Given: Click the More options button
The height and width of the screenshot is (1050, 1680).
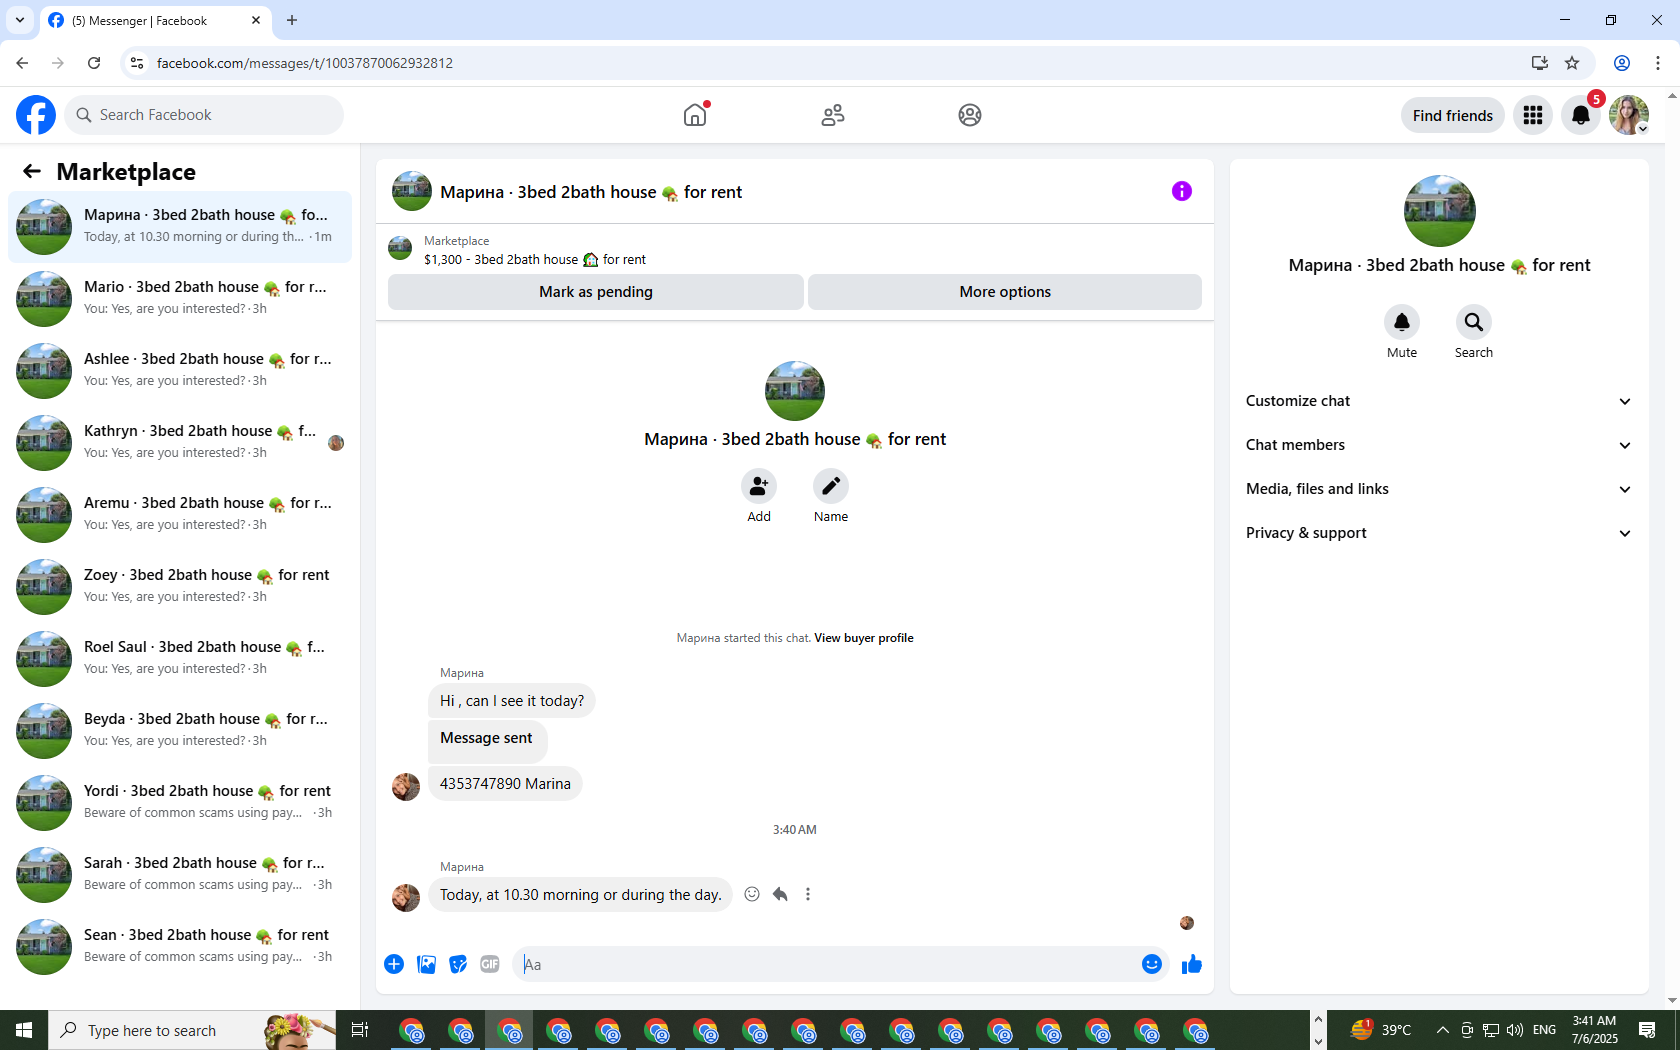Looking at the screenshot, I should 1005,292.
